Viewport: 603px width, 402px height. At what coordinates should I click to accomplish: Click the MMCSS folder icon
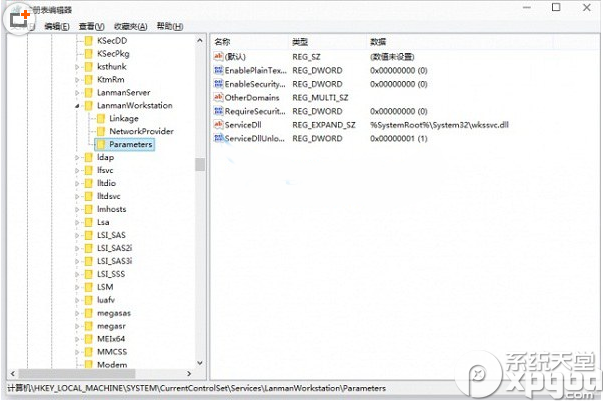(x=89, y=352)
